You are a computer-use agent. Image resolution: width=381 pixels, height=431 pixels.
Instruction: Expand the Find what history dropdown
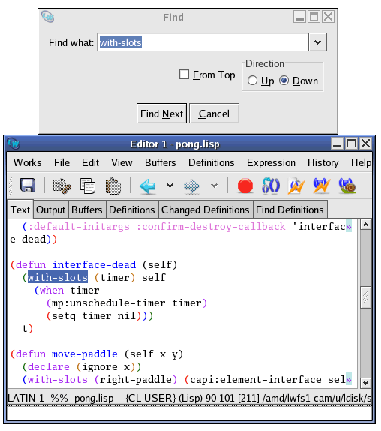coord(318,42)
